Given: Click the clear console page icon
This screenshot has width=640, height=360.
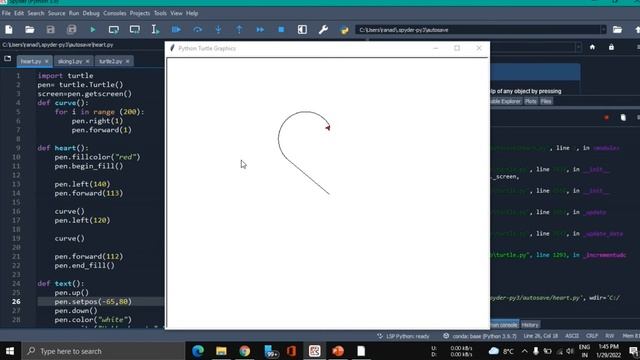Looking at the screenshot, I should (x=623, y=118).
